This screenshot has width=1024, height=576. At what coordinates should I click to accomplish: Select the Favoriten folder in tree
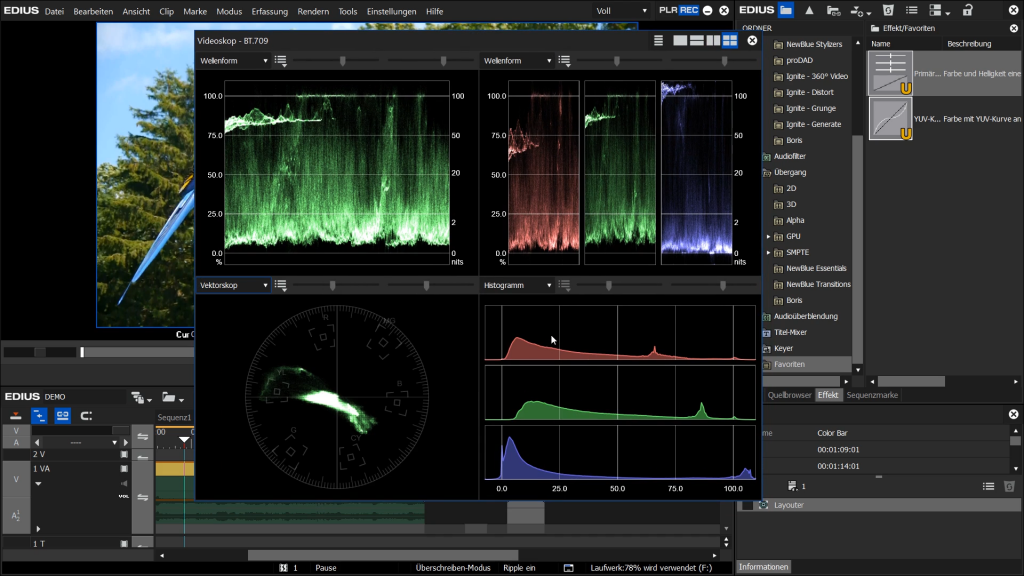pyautogui.click(x=788, y=364)
